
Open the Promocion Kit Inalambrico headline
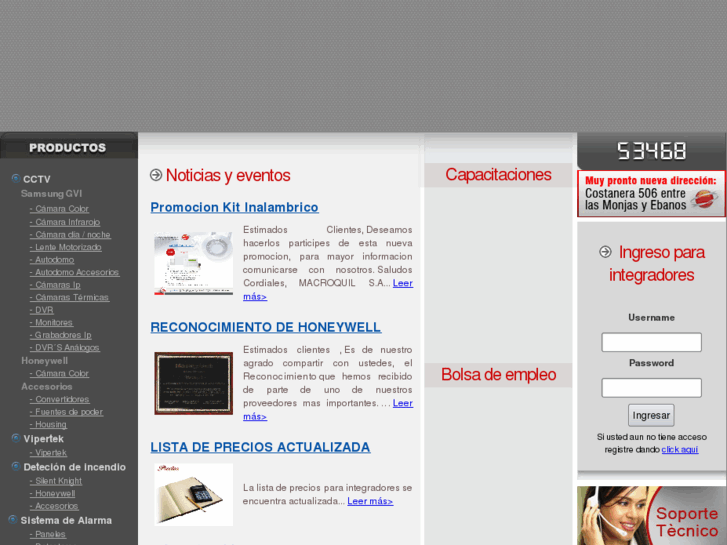coord(235,207)
